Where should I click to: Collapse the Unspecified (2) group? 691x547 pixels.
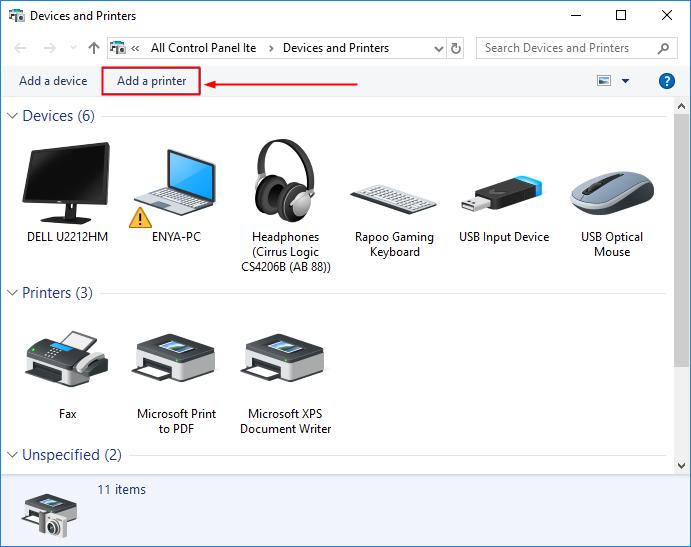[x=12, y=455]
